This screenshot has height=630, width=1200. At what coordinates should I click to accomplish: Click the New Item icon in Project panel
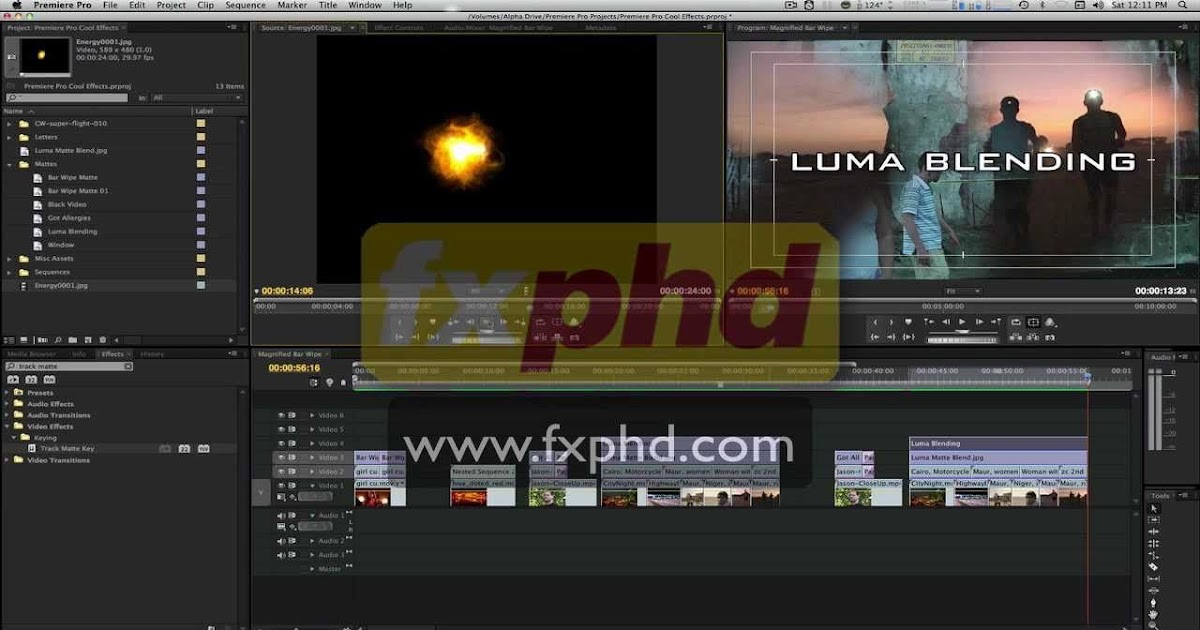pyautogui.click(x=86, y=341)
